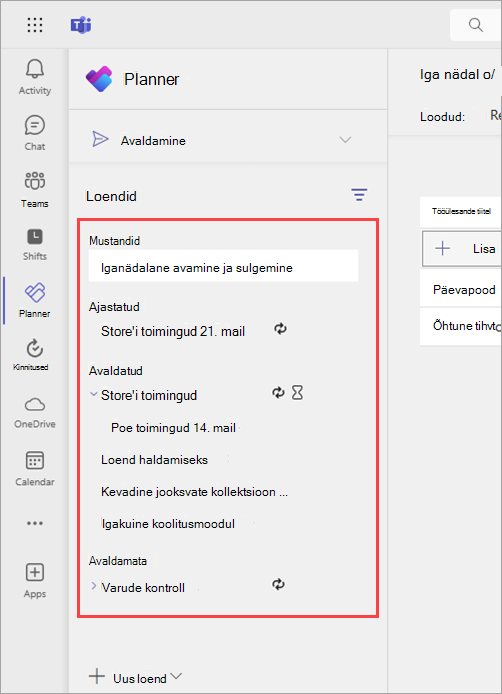Click the Uus loend plus button
The width and height of the screenshot is (502, 694).
(97, 677)
